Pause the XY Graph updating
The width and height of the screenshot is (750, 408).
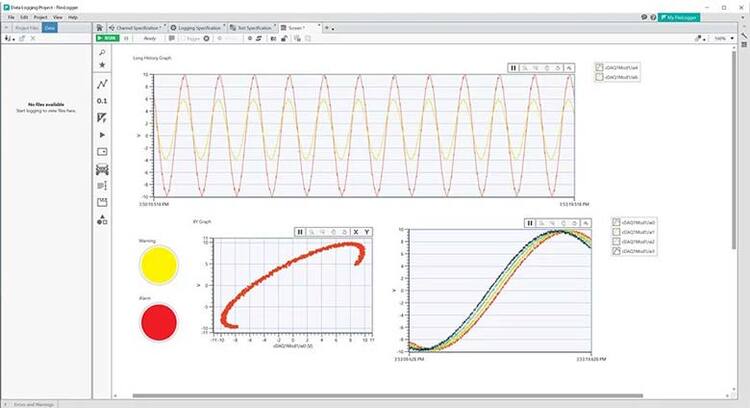pyautogui.click(x=300, y=231)
